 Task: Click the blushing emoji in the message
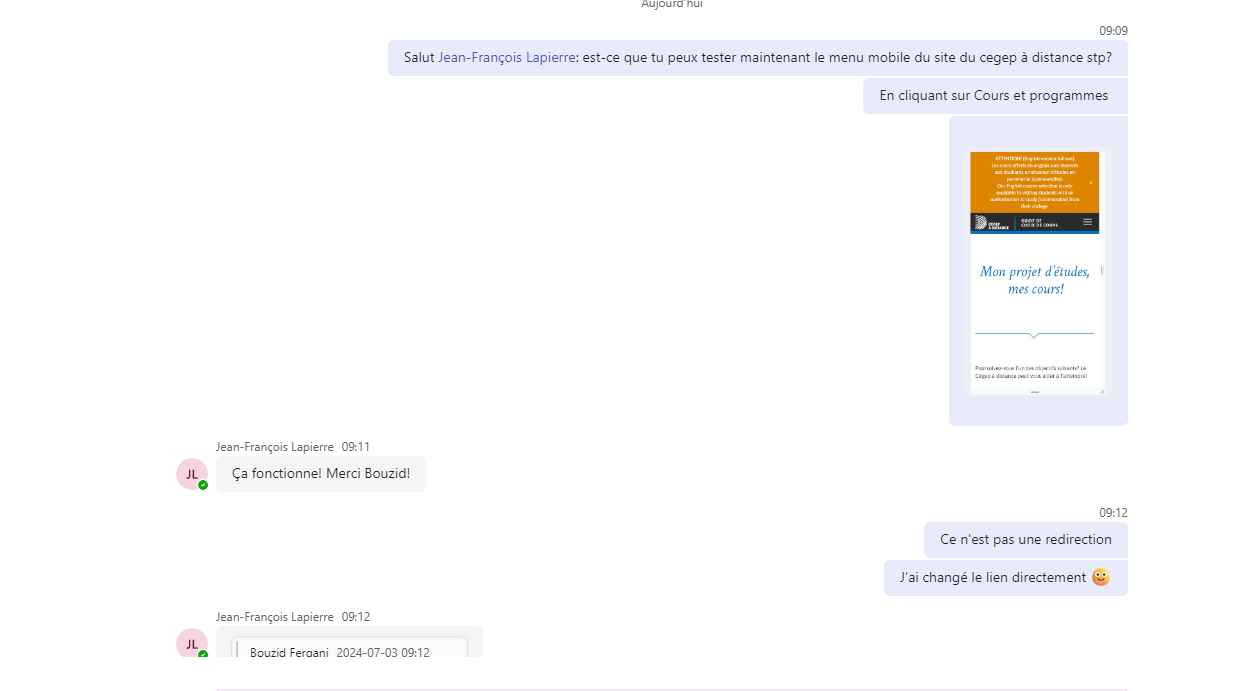tap(1101, 577)
